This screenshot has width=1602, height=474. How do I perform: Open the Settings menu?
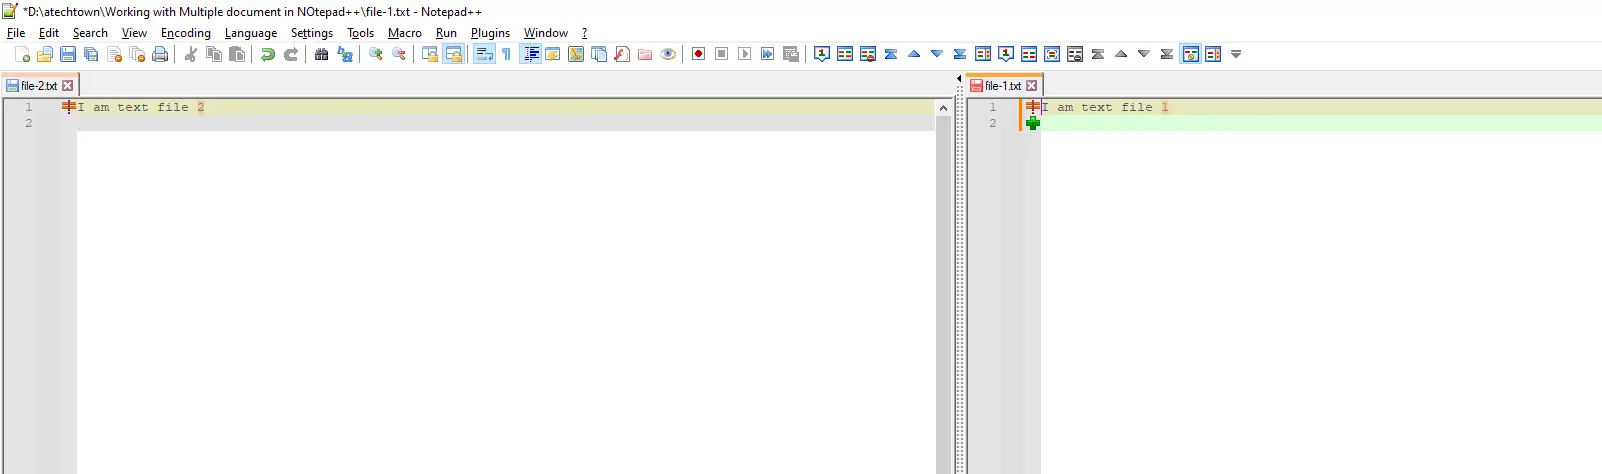click(x=312, y=33)
